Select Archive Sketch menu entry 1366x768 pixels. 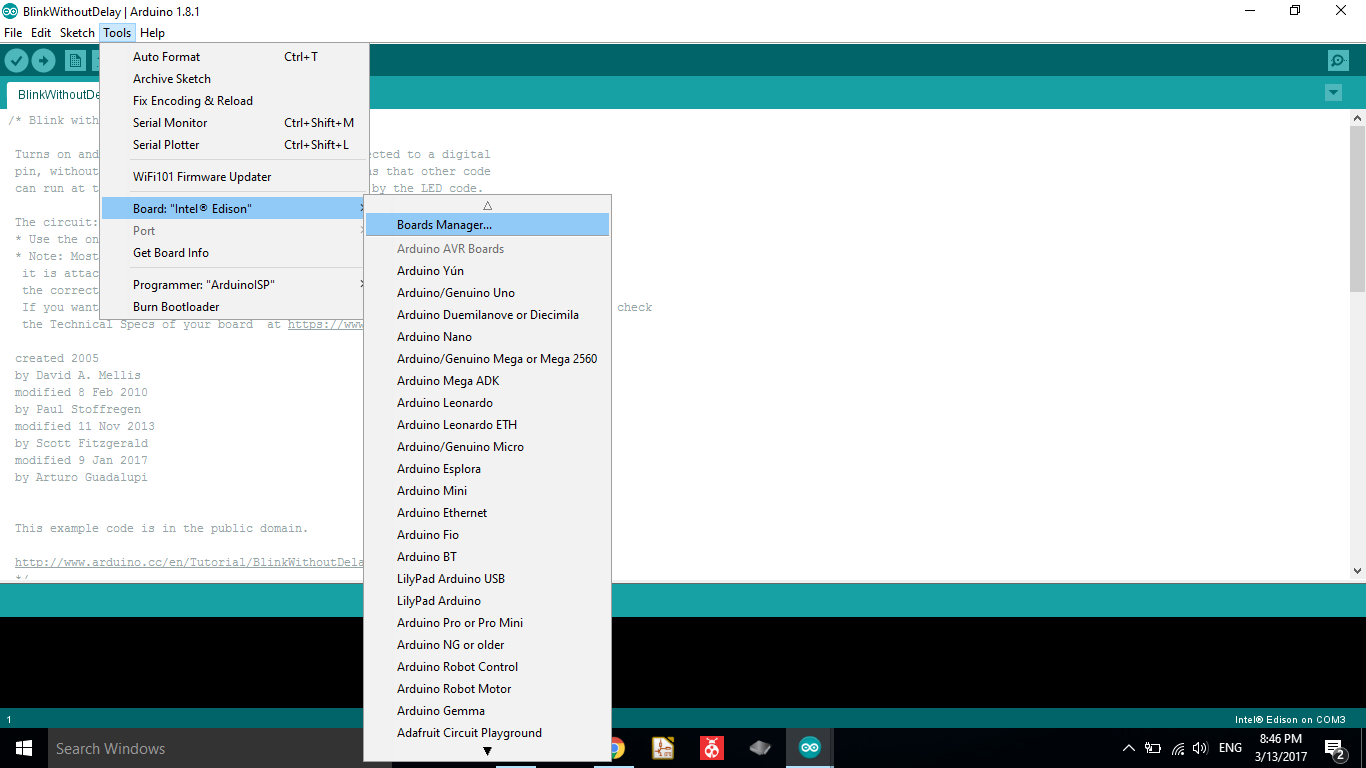coord(234,79)
